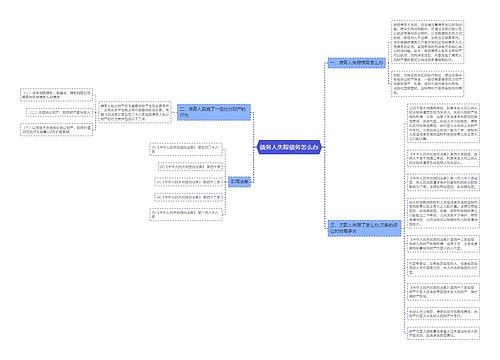The image size is (500, 360).
Task: Select the central node 债务人失踪债务怎么办
Action: point(289,147)
